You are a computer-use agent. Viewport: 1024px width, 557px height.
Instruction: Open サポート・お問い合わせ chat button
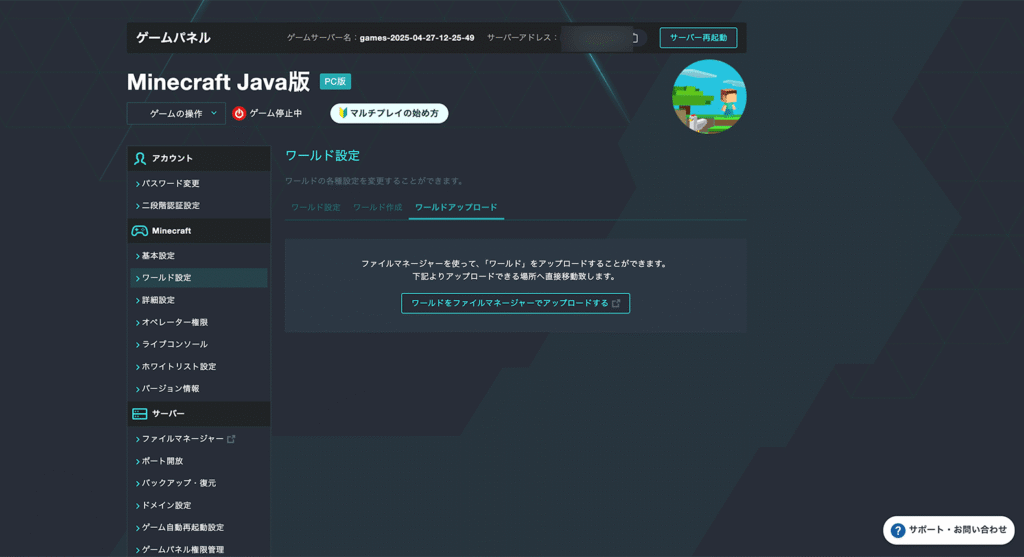click(x=949, y=530)
